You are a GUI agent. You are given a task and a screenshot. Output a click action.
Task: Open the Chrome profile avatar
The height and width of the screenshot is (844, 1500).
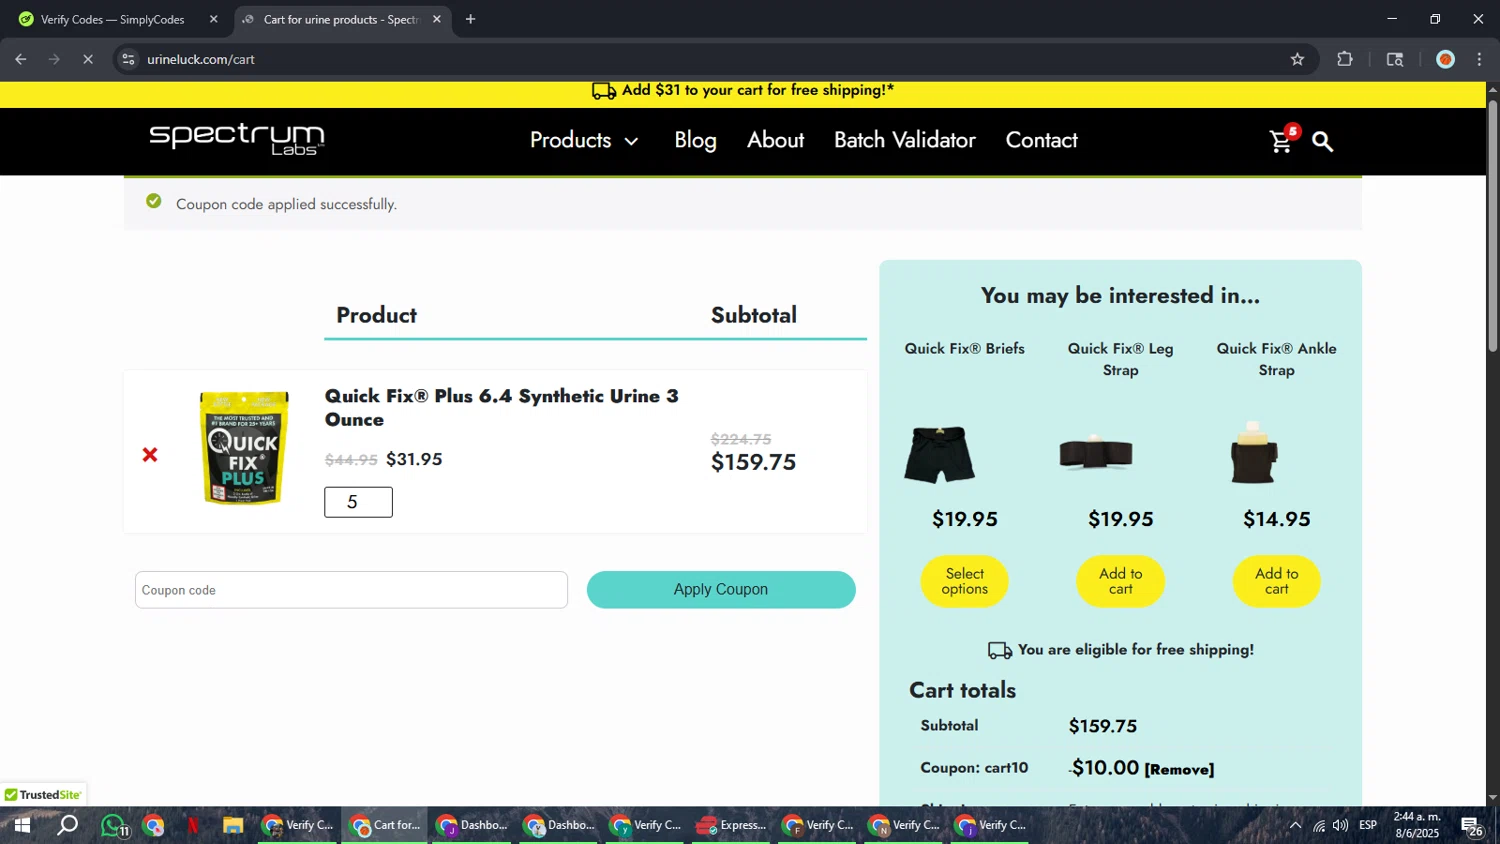[1445, 59]
